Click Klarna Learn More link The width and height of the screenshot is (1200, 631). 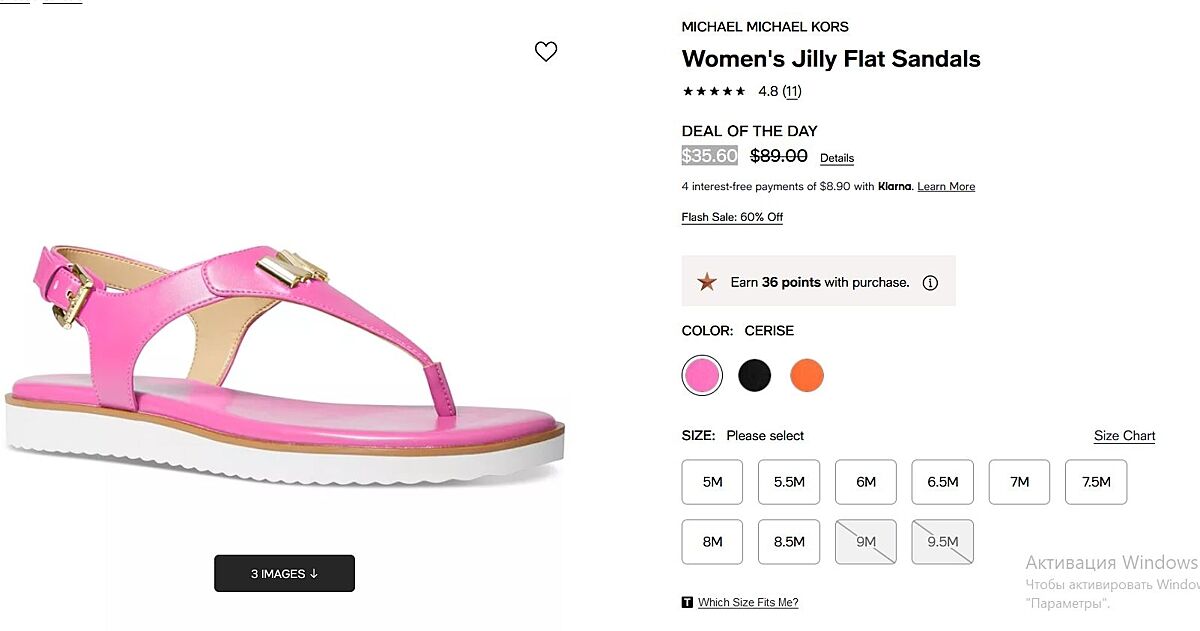(x=946, y=187)
